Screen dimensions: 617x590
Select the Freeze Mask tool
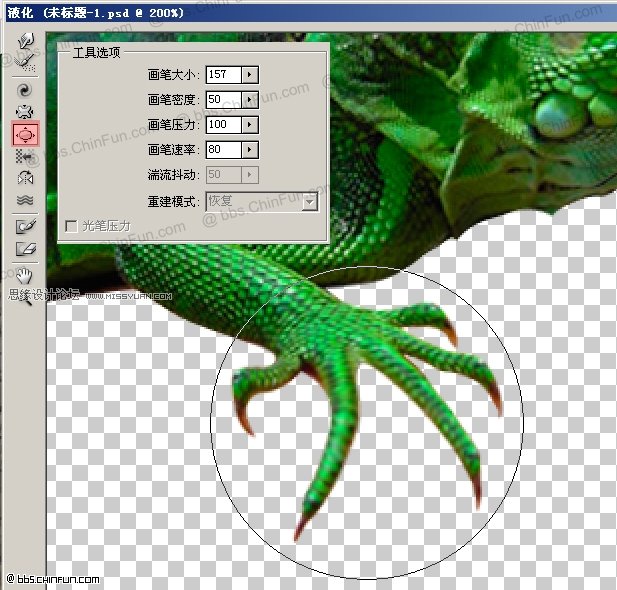click(x=26, y=226)
